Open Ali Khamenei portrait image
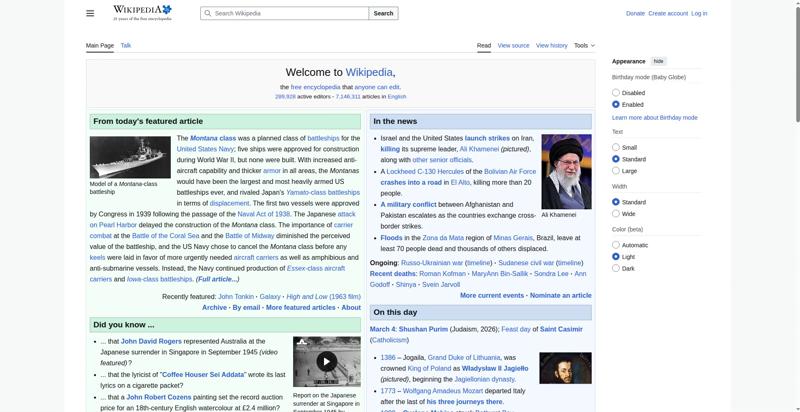800x412 pixels. tap(566, 171)
